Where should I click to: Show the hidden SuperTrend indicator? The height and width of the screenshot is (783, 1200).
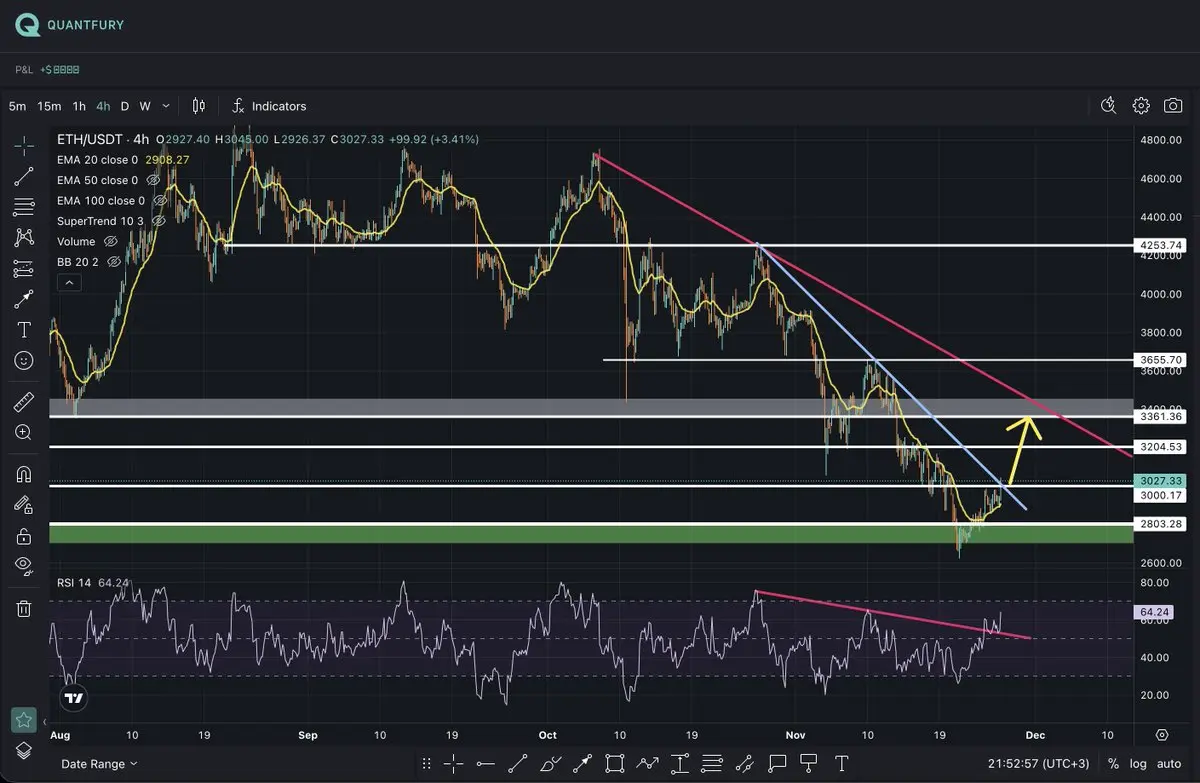pos(158,221)
